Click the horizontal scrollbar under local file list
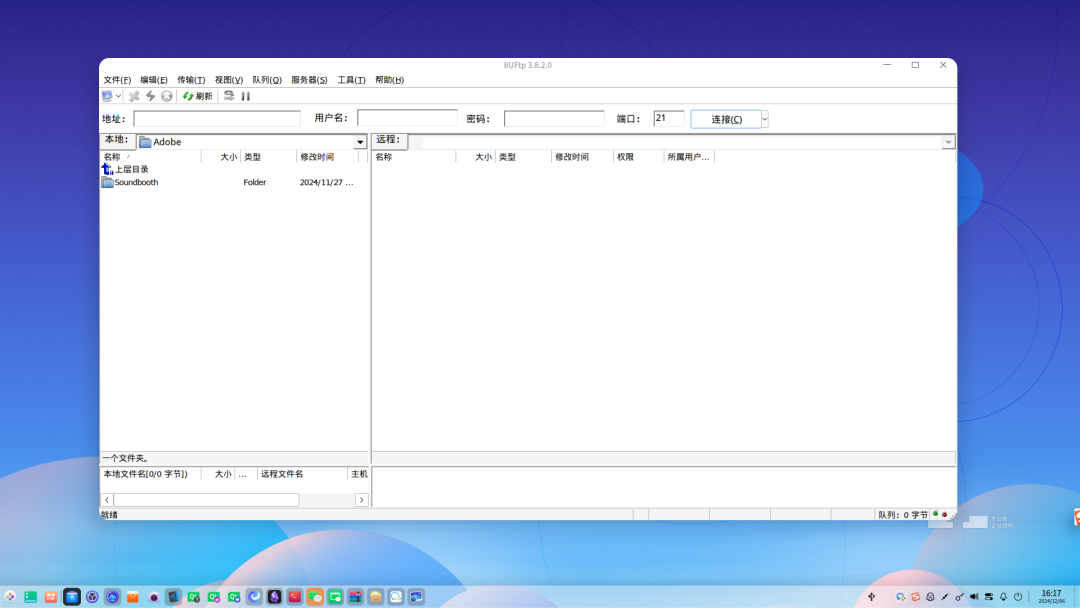This screenshot has width=1080, height=608. coord(206,499)
